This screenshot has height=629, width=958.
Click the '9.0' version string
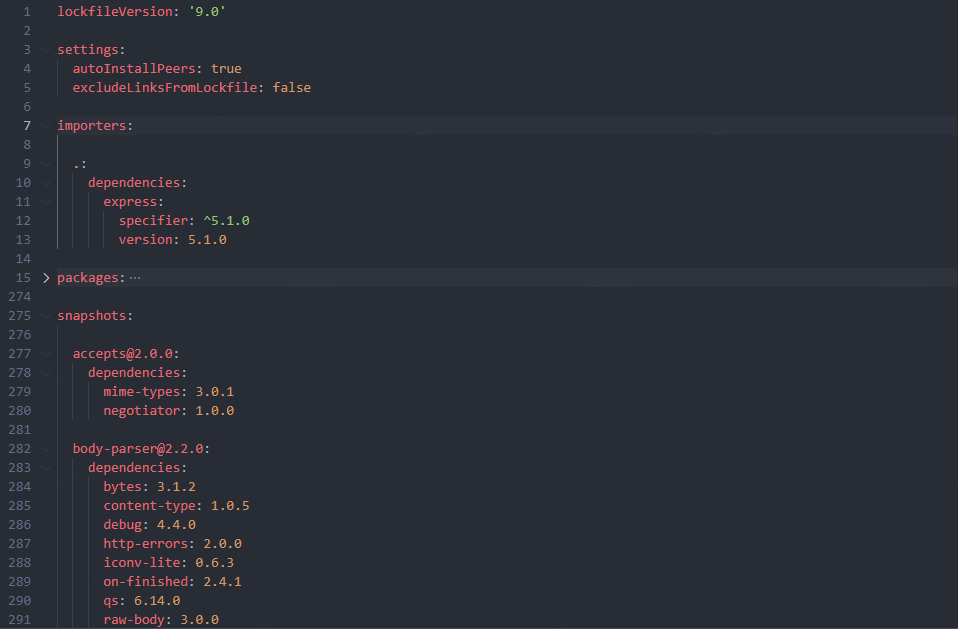click(207, 12)
